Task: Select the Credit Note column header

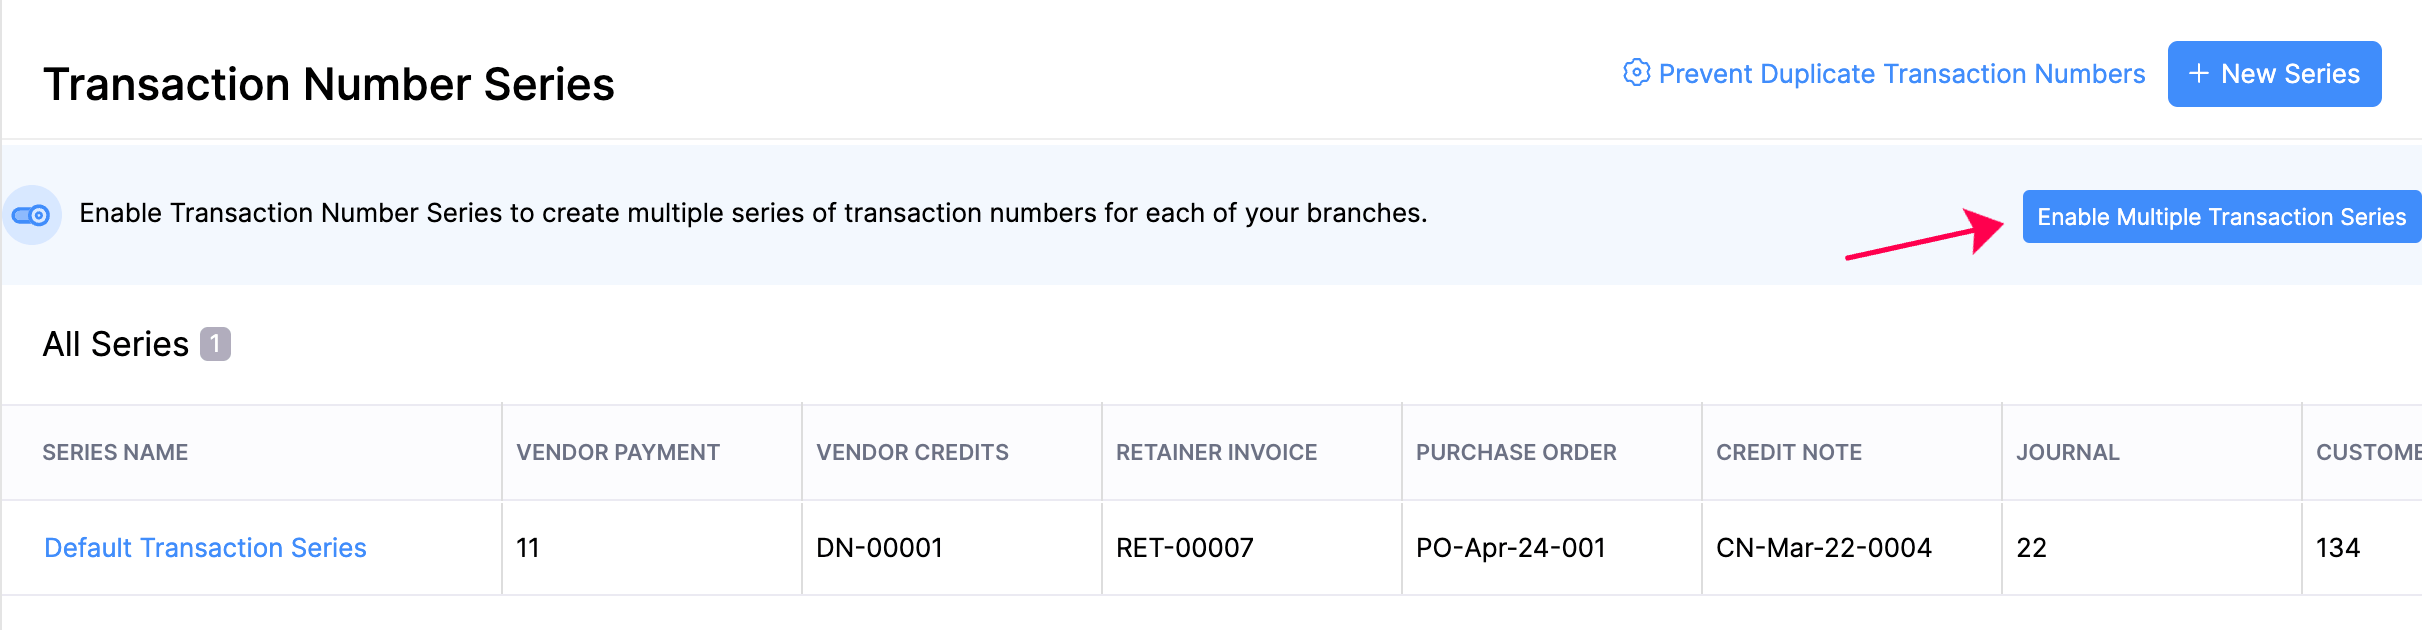Action: coord(1787,452)
